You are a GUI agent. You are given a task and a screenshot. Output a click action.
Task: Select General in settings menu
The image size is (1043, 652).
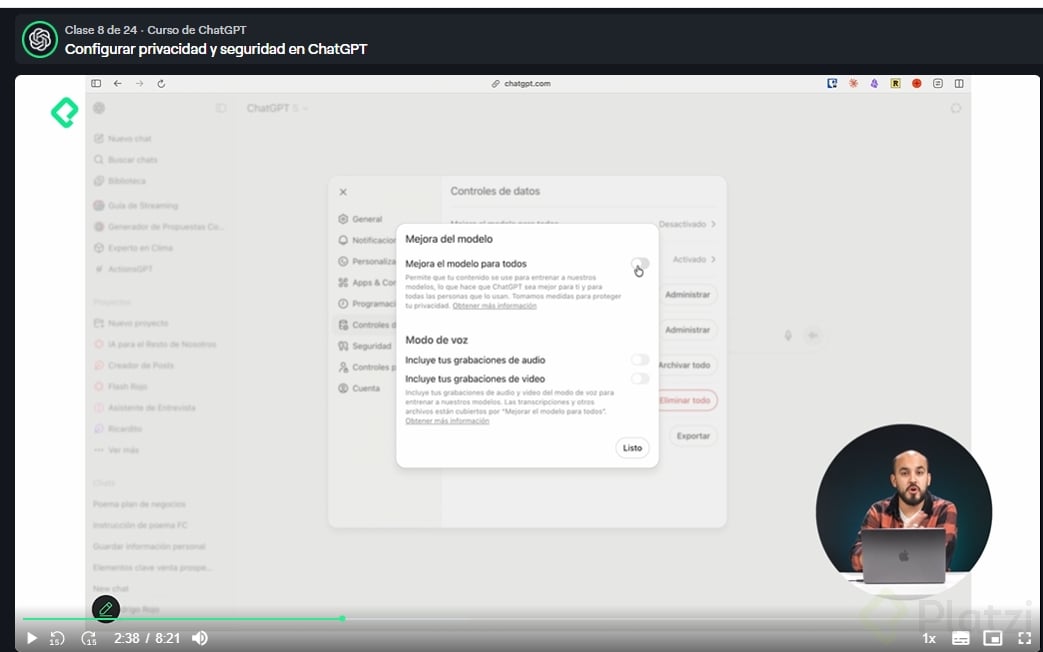(361, 219)
